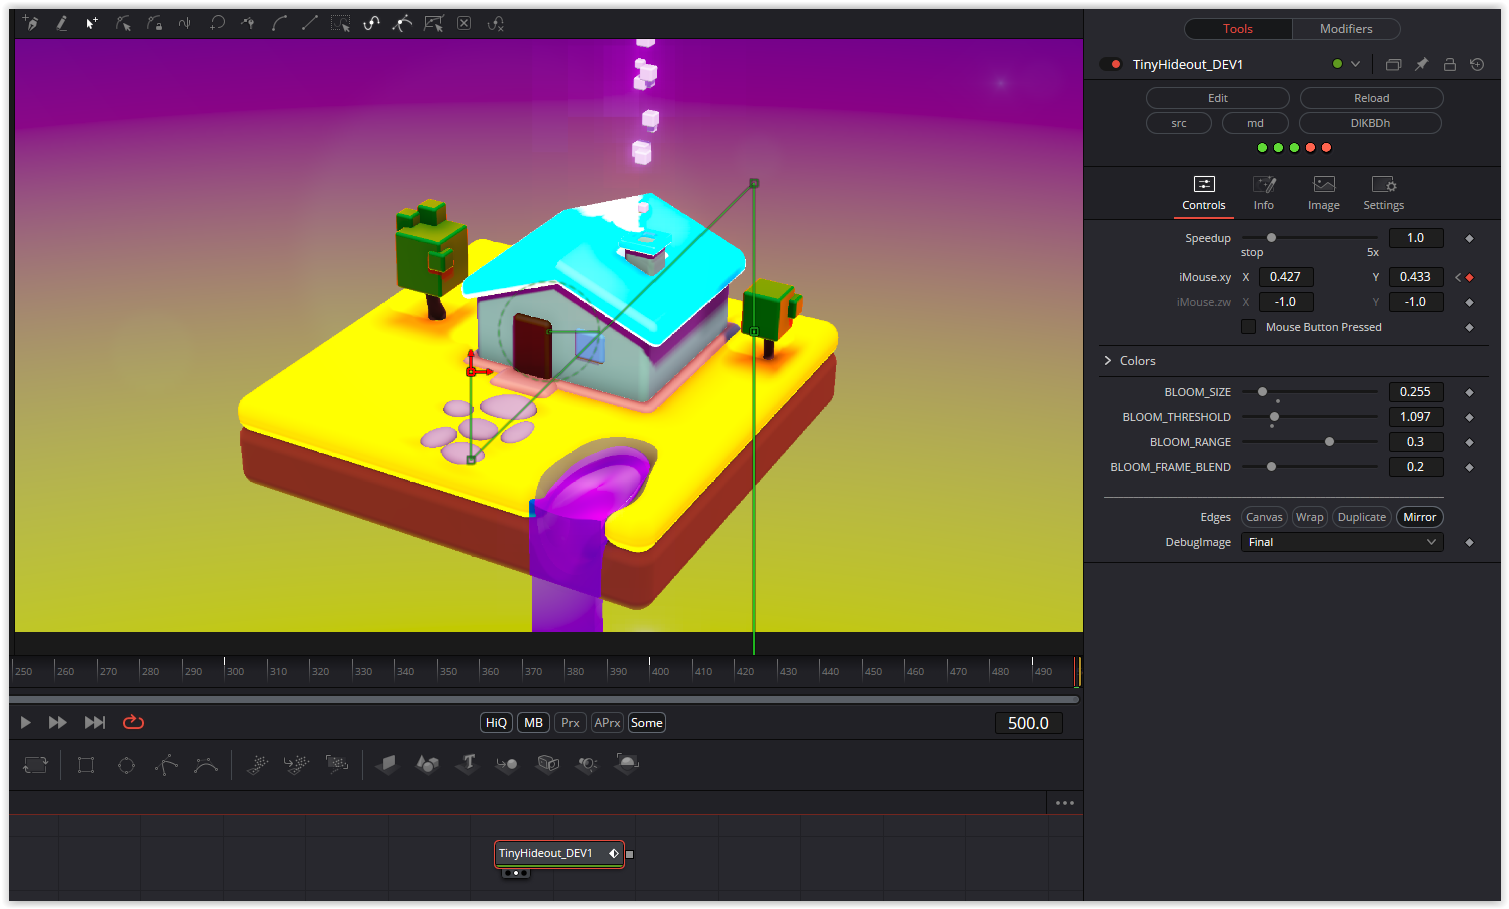The height and width of the screenshot is (909, 1509).
Task: Select the Wrap edges option
Action: coord(1309,517)
